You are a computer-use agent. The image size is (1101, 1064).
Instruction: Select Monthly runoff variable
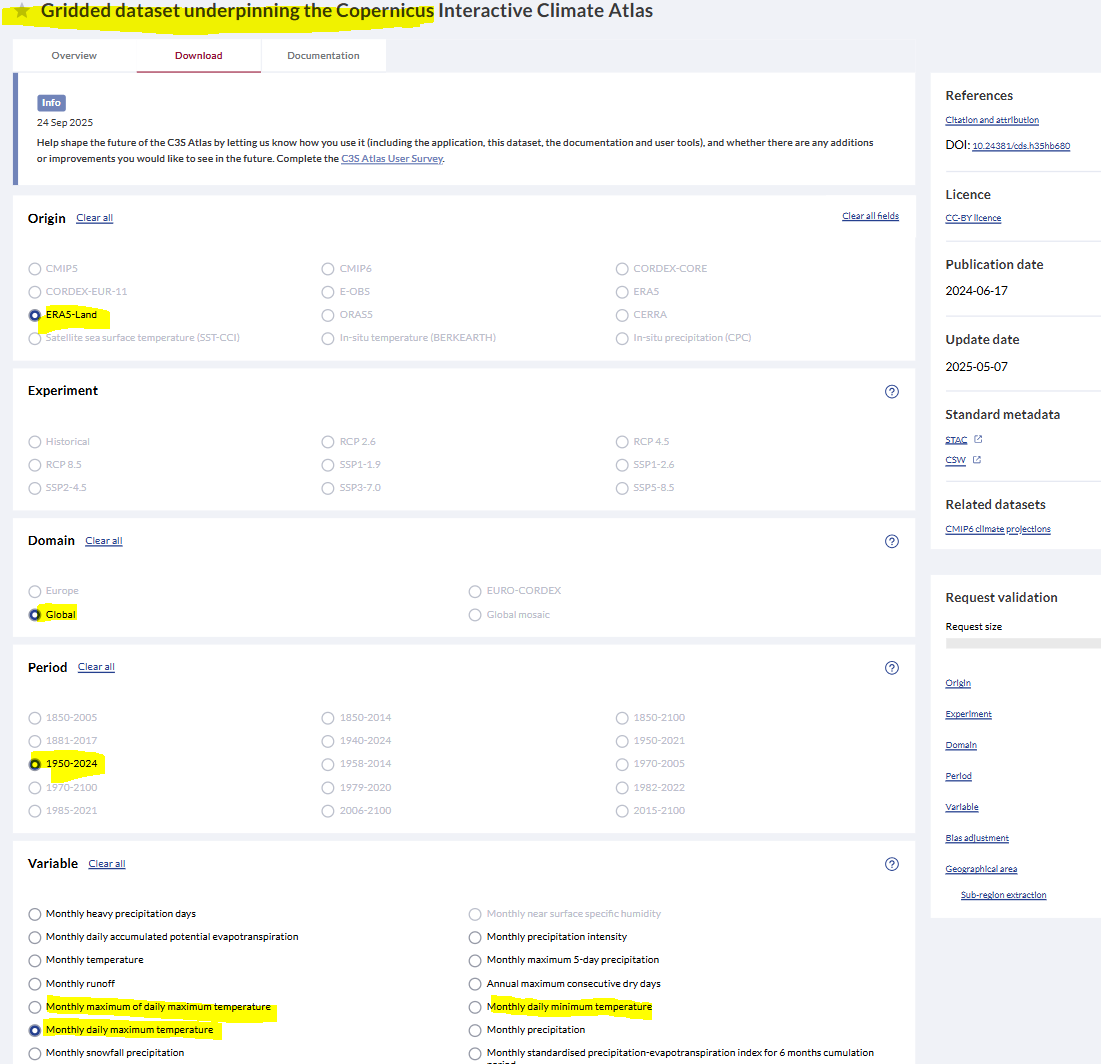(x=36, y=984)
